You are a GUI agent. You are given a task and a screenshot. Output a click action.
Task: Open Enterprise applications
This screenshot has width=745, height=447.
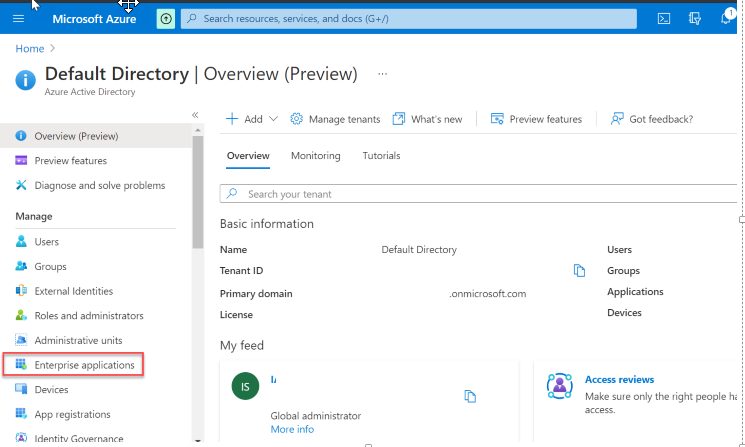click(73, 365)
